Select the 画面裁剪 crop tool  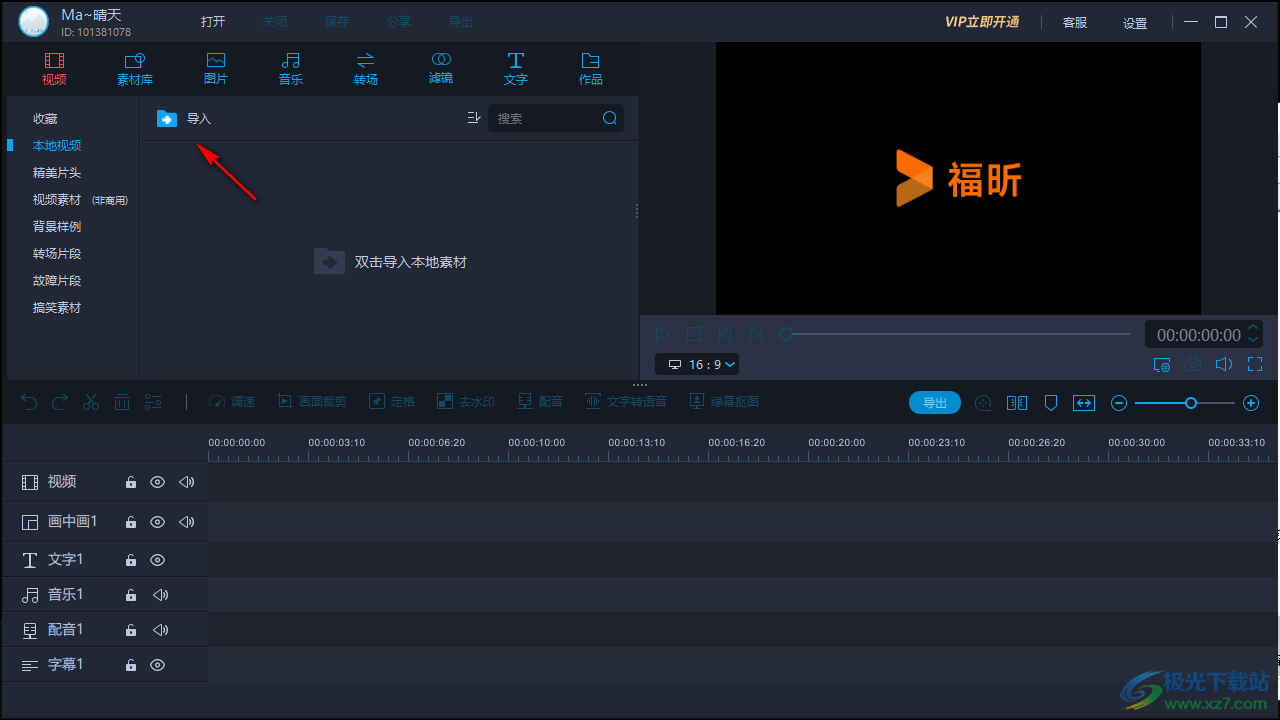pos(313,401)
